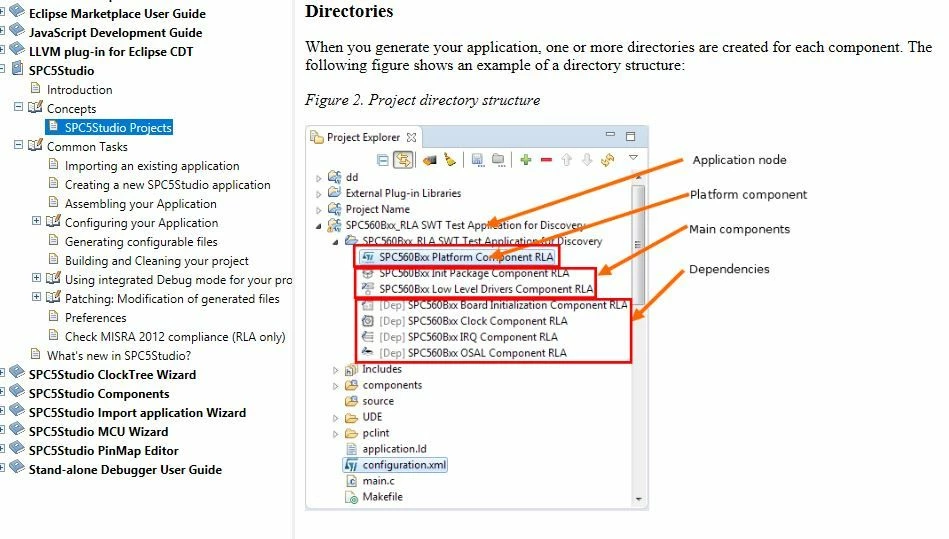Click the up arrow icon in Project Explorer toolbar

click(x=566, y=160)
